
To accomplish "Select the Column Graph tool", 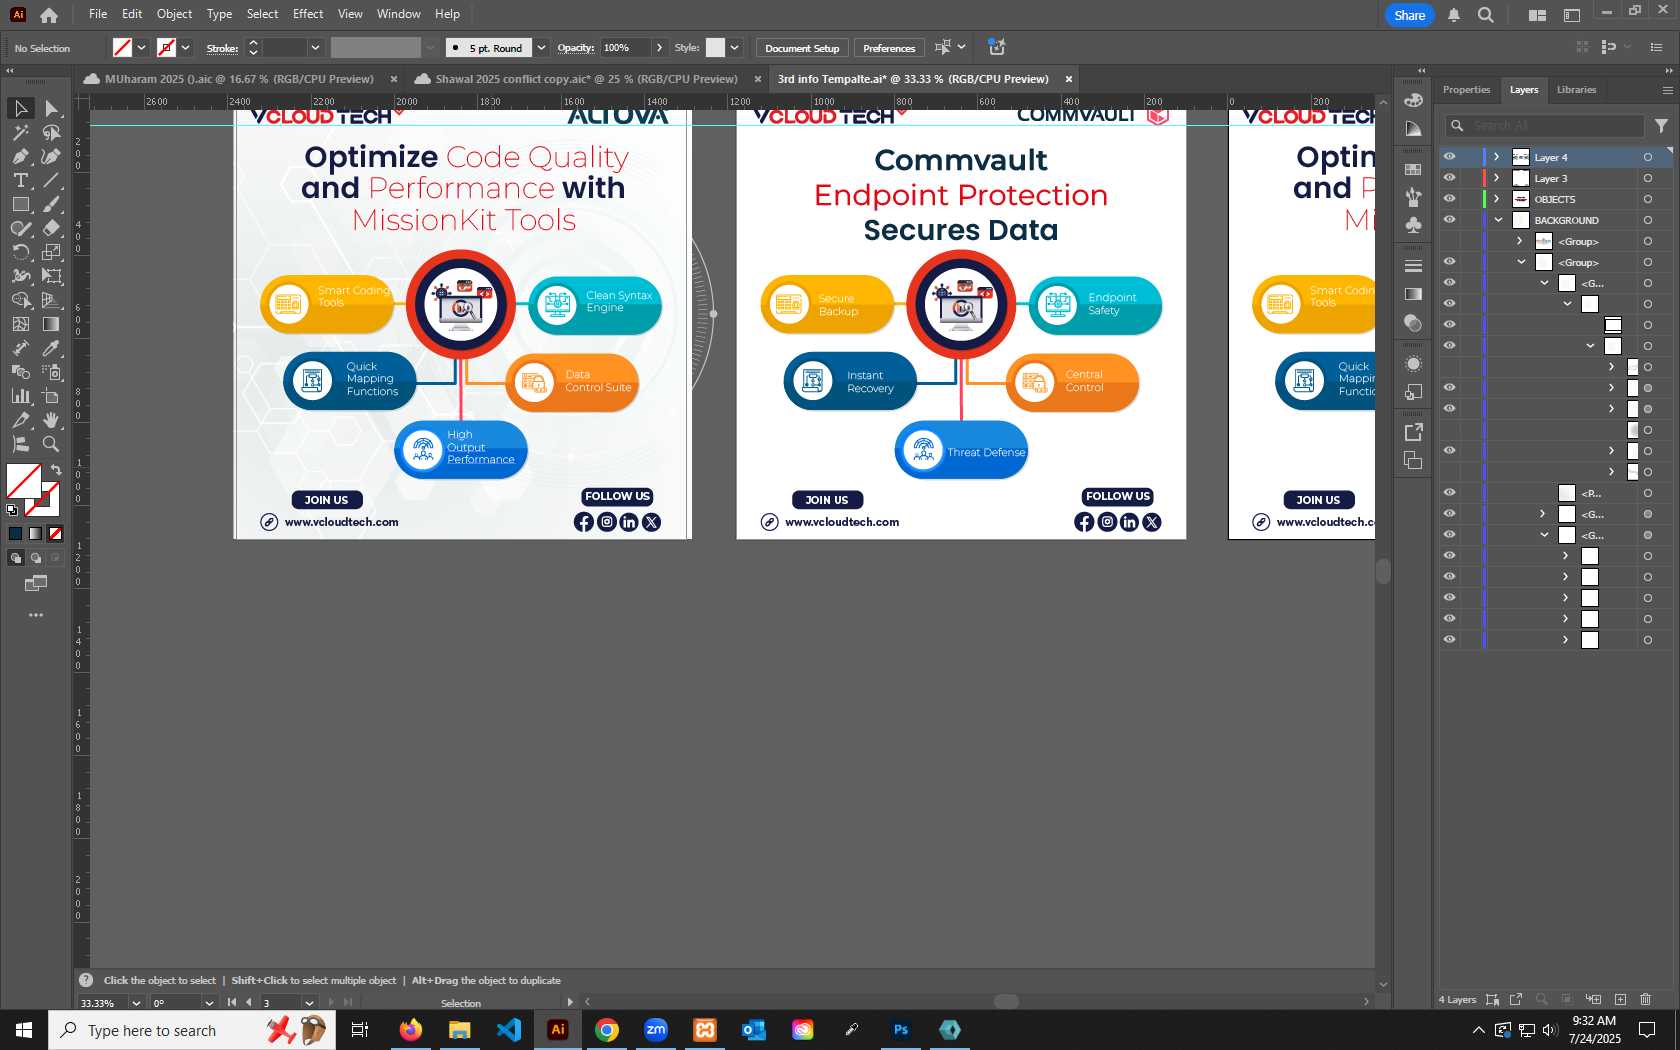I will (20, 396).
